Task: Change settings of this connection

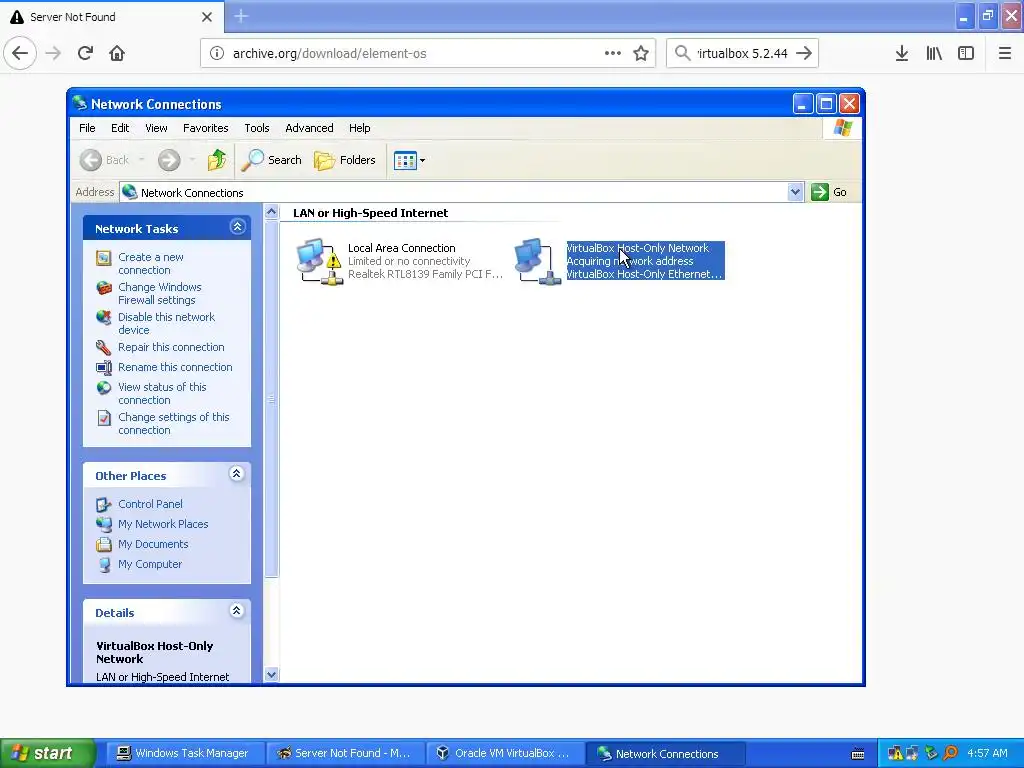Action: [x=174, y=424]
